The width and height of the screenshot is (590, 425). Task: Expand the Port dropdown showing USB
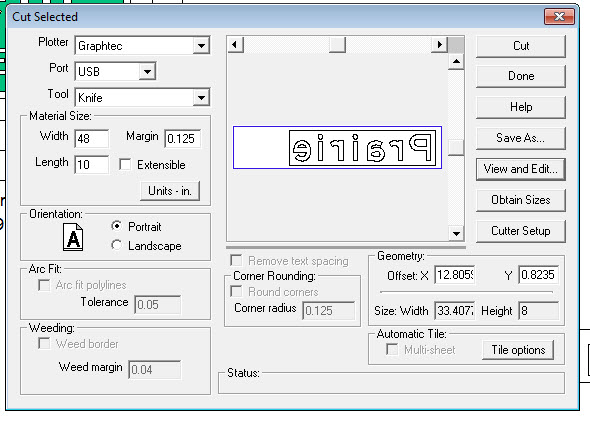point(115,71)
